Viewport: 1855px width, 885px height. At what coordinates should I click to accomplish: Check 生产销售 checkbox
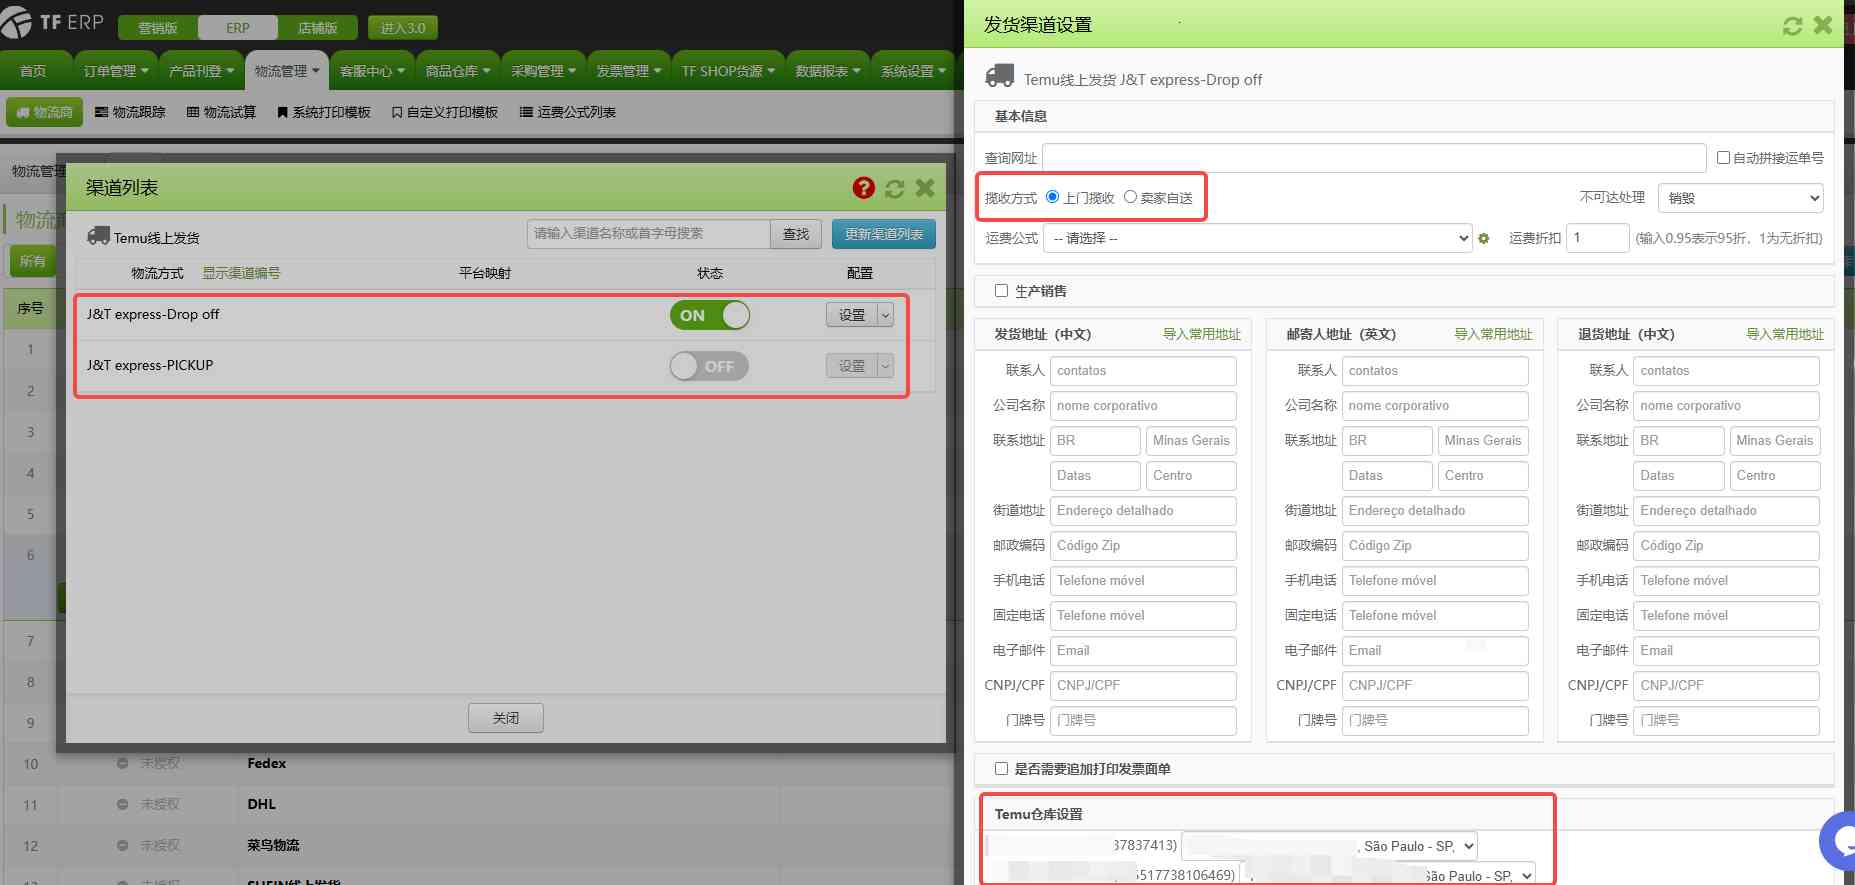point(1001,291)
